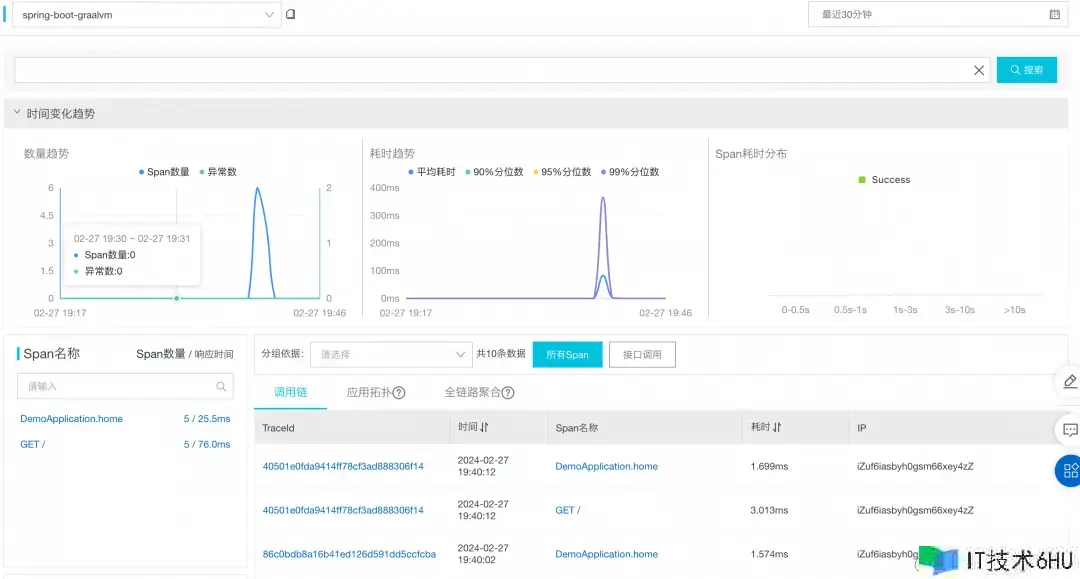Collapse the 时间变化趋势 section
The width and height of the screenshot is (1080, 579).
click(17, 114)
